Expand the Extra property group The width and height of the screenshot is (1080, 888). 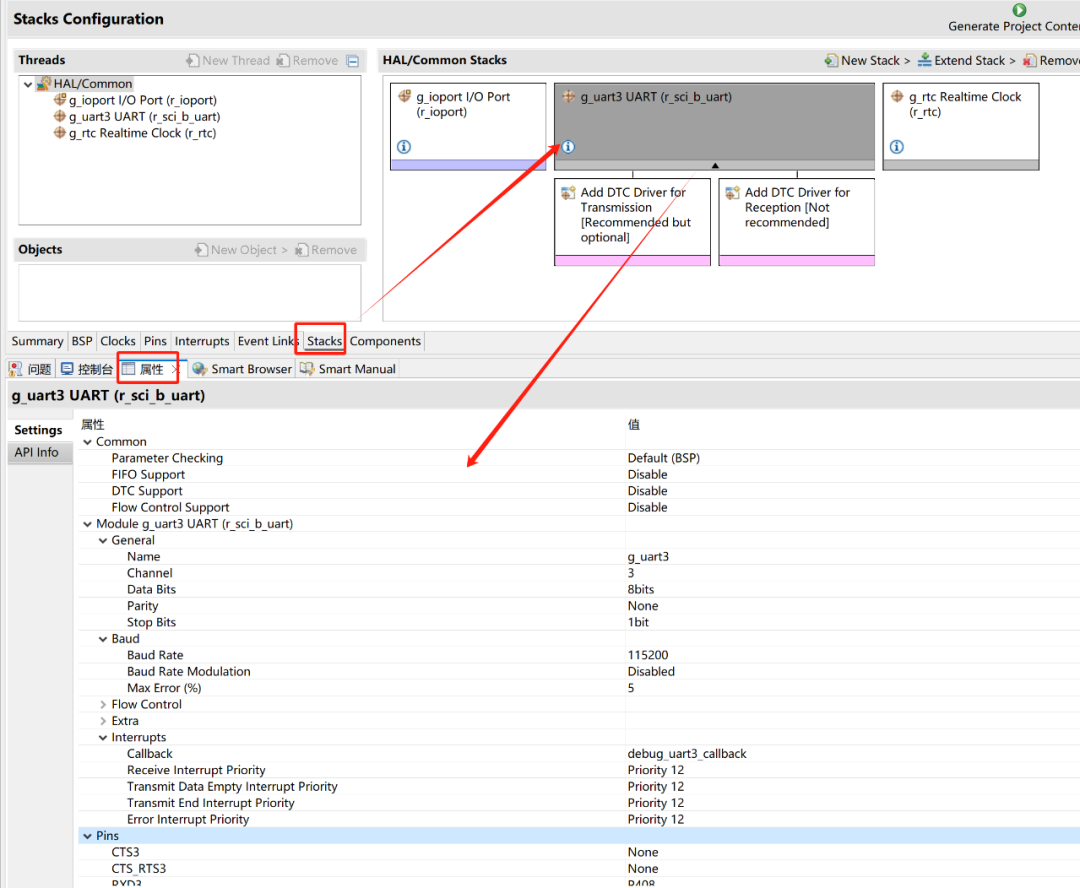pyautogui.click(x=103, y=721)
